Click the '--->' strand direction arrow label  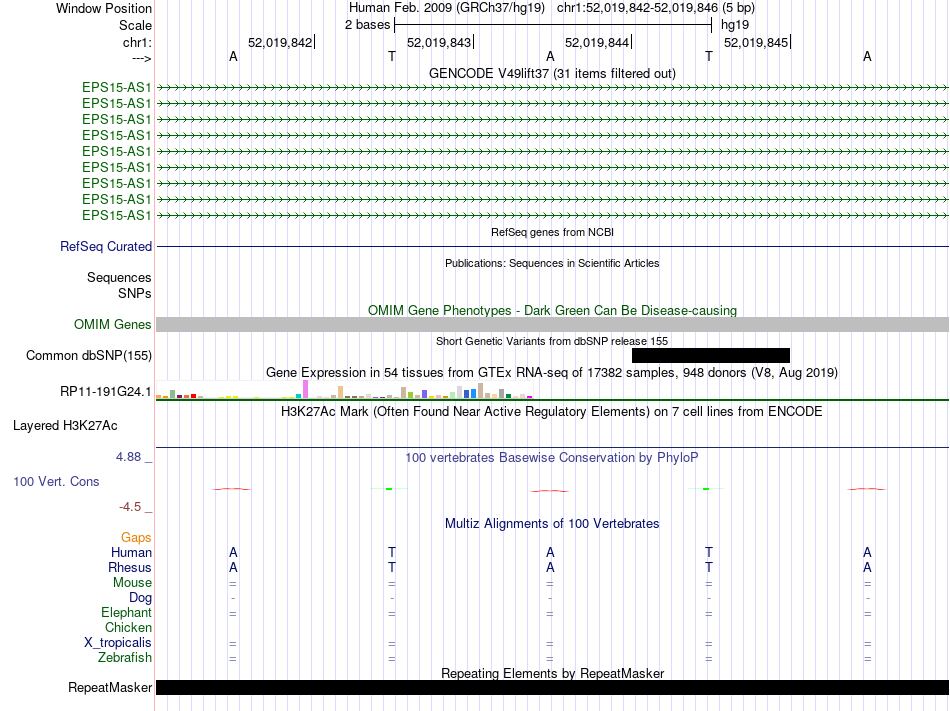pos(141,58)
